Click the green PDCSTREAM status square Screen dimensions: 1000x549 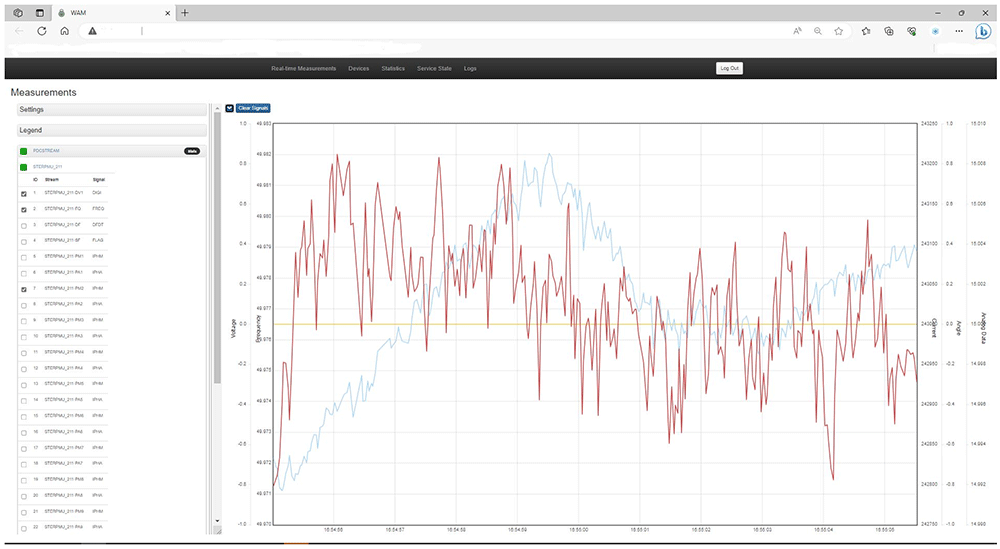tap(24, 151)
